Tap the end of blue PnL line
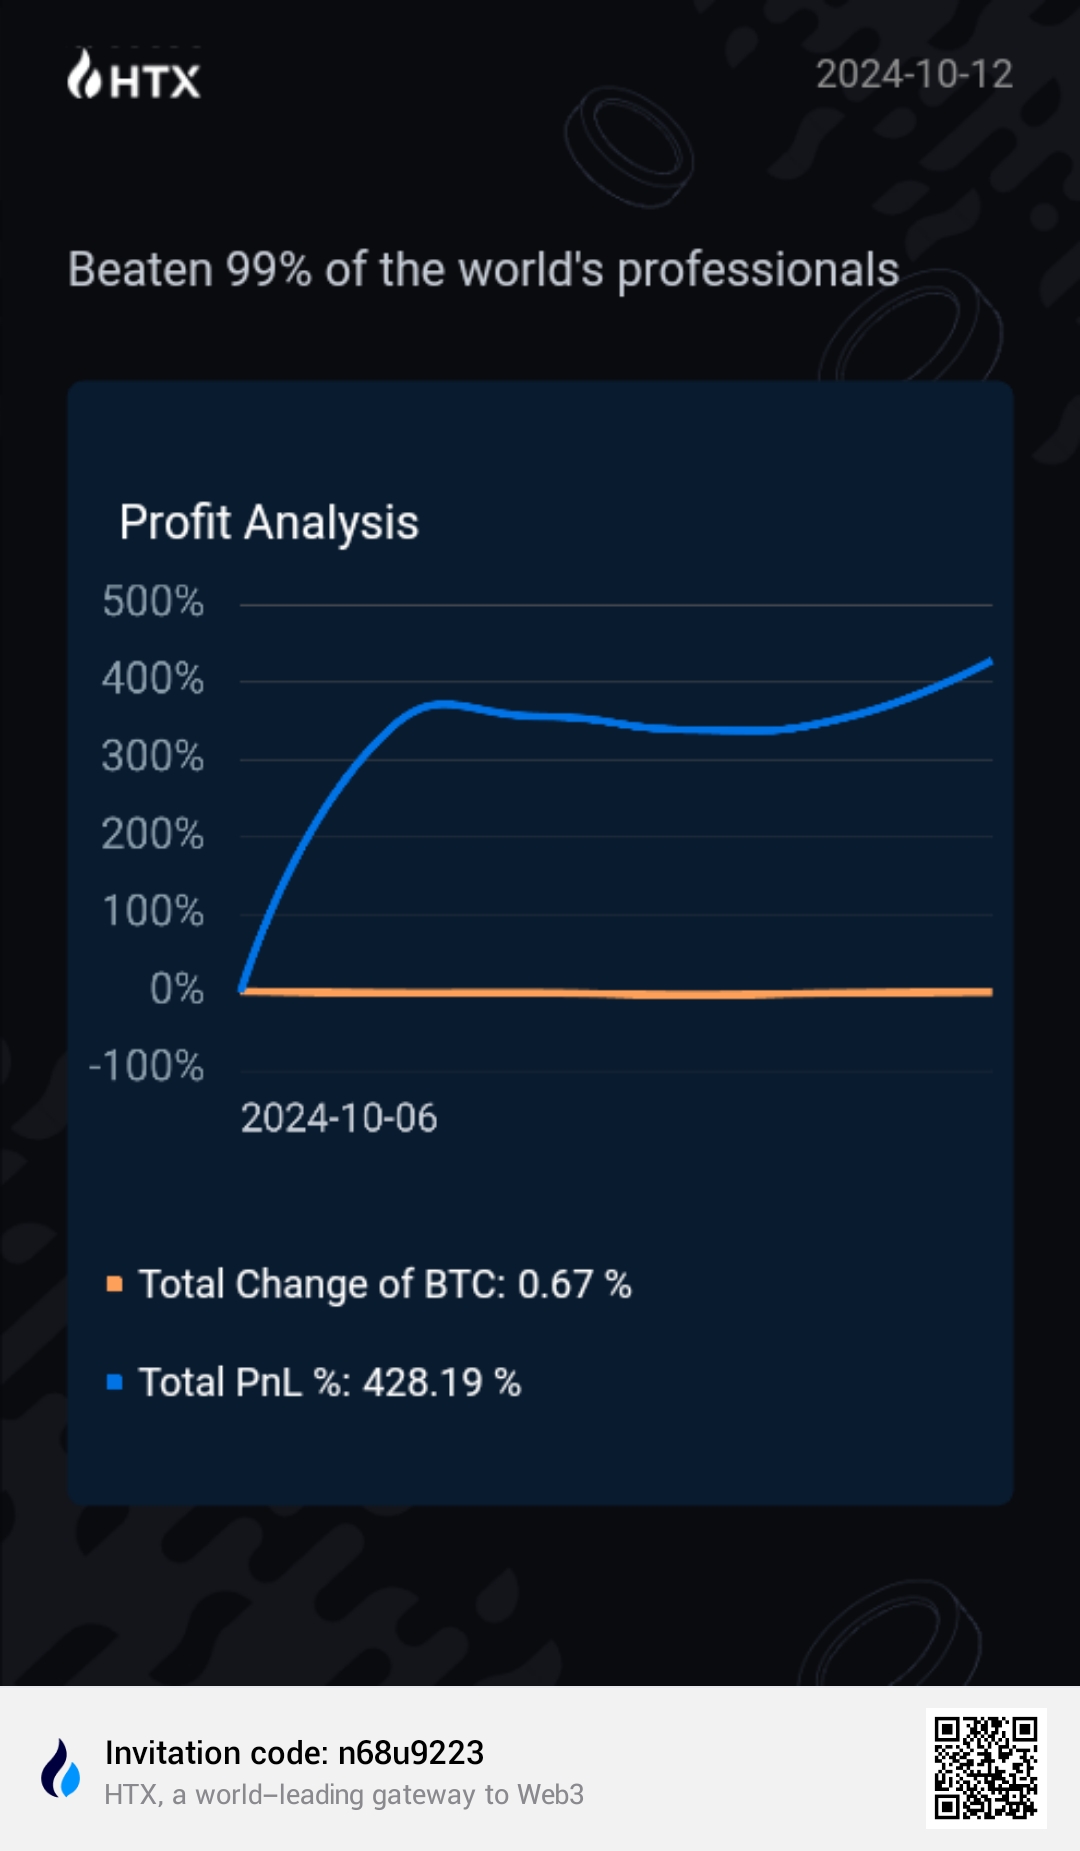Viewport: 1080px width, 1851px height. 989,661
